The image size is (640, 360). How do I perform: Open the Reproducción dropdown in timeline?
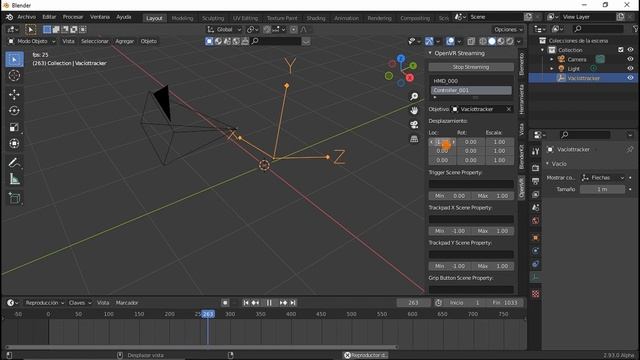(x=44, y=303)
